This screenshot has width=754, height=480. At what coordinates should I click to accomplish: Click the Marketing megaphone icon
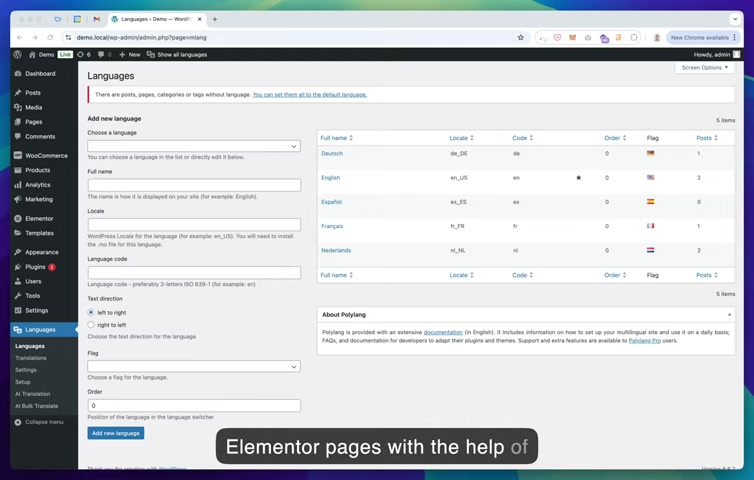(x=18, y=199)
